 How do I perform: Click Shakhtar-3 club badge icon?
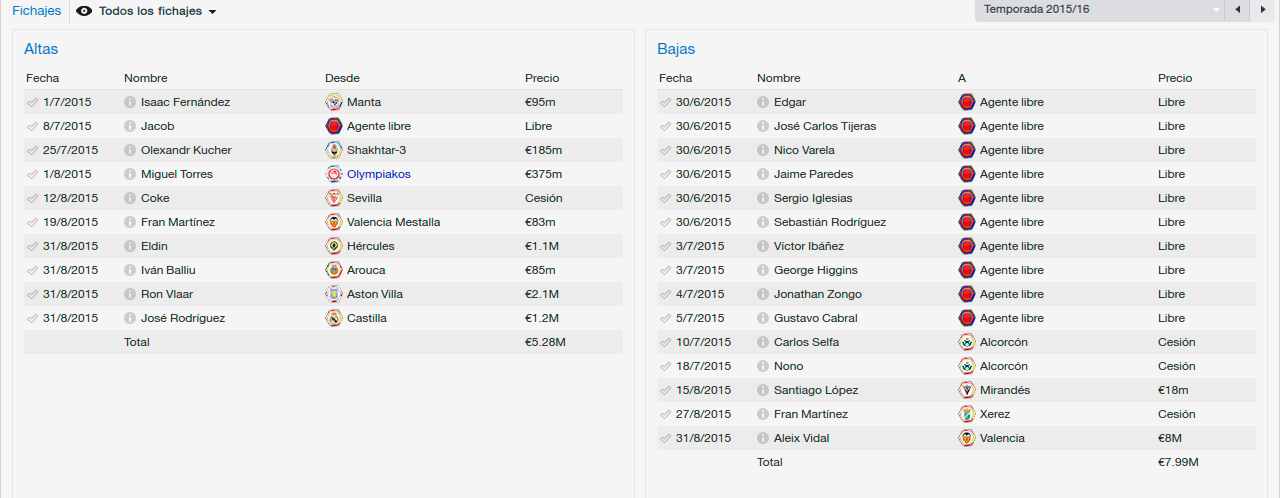(x=334, y=150)
